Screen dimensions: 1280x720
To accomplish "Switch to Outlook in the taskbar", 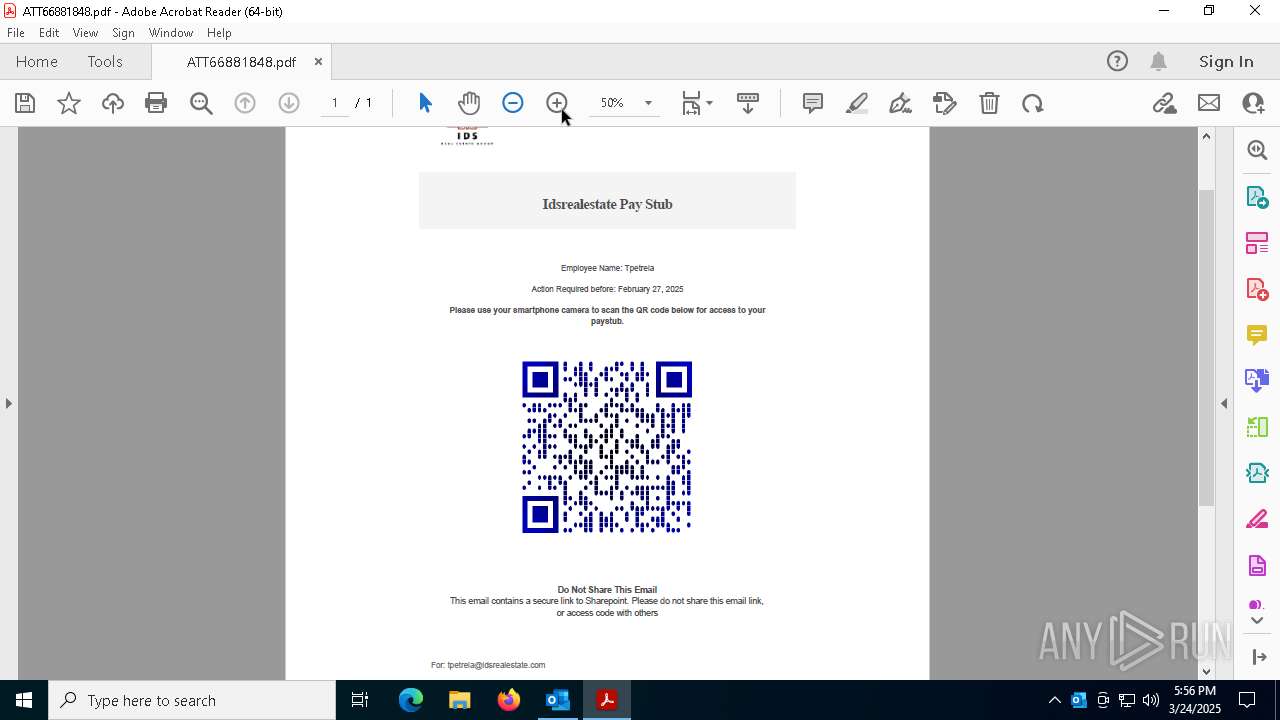I will point(557,700).
